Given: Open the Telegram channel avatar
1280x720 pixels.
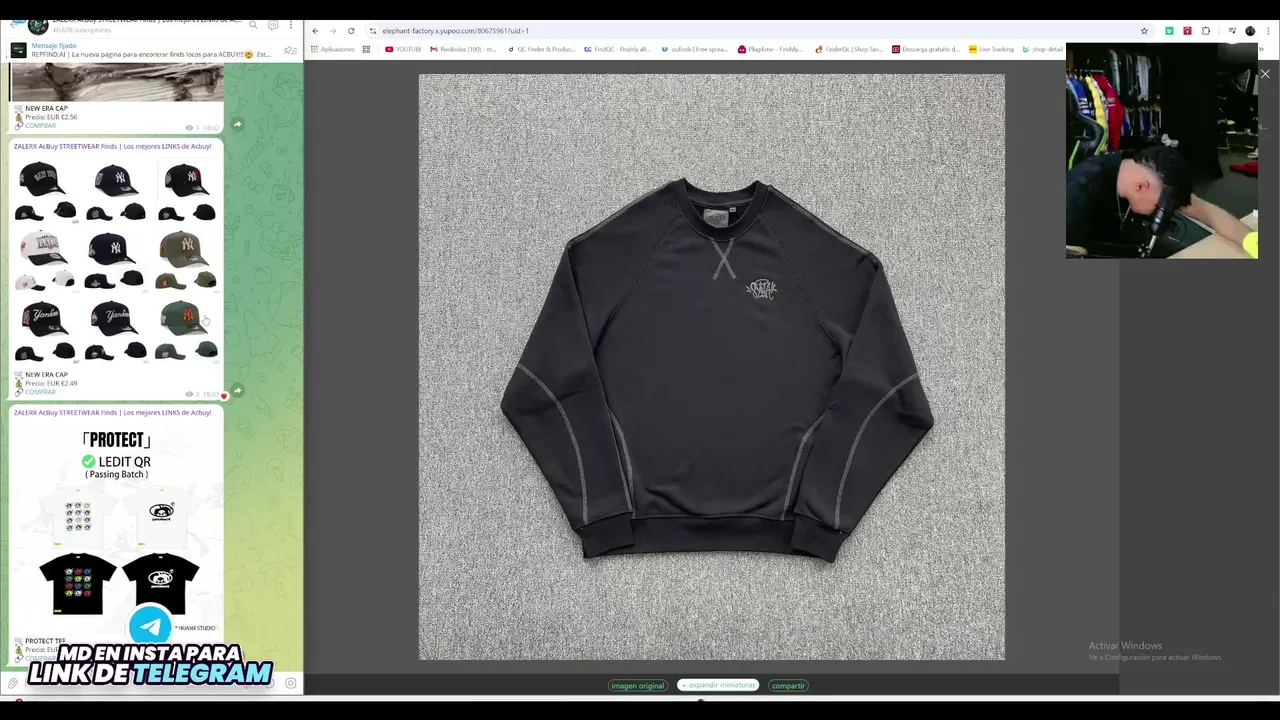Looking at the screenshot, I should tap(38, 24).
